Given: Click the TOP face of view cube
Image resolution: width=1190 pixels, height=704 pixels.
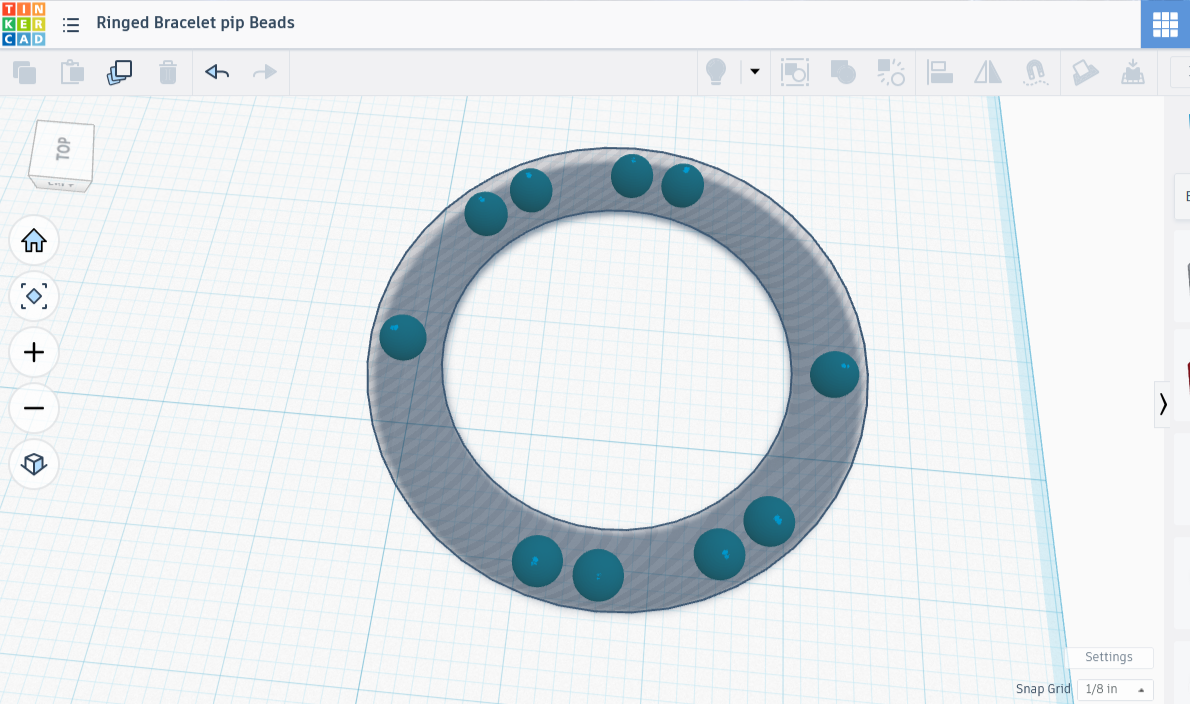Looking at the screenshot, I should coord(62,149).
